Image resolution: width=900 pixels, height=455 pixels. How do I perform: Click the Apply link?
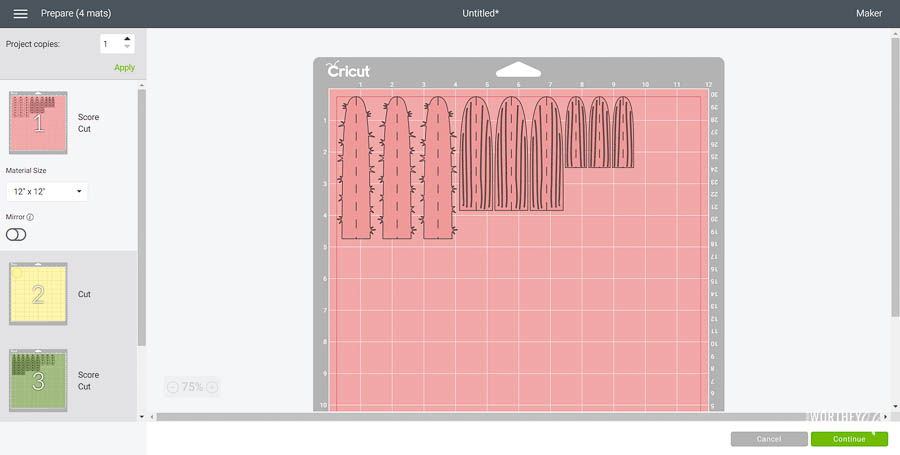tap(124, 68)
